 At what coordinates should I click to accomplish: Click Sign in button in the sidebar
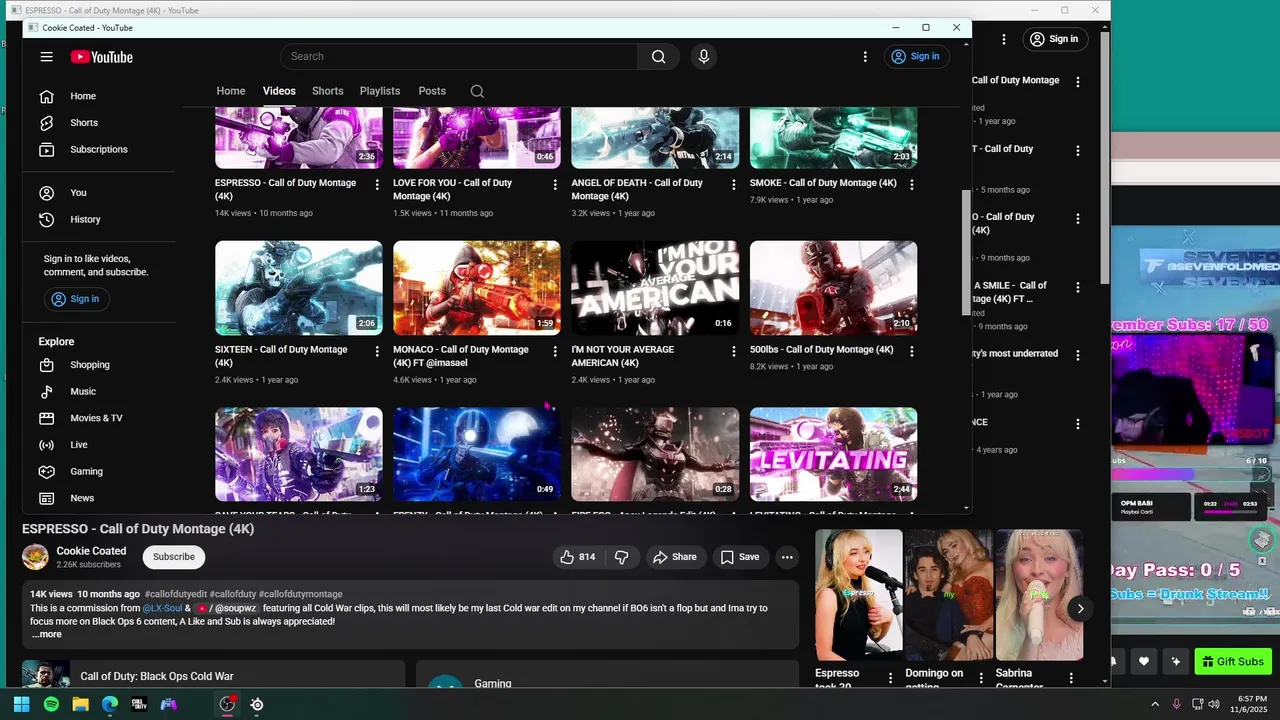point(76,299)
